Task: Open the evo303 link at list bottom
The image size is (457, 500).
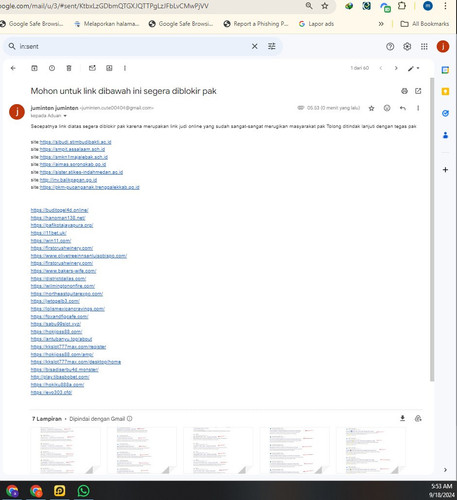Action: point(51,393)
